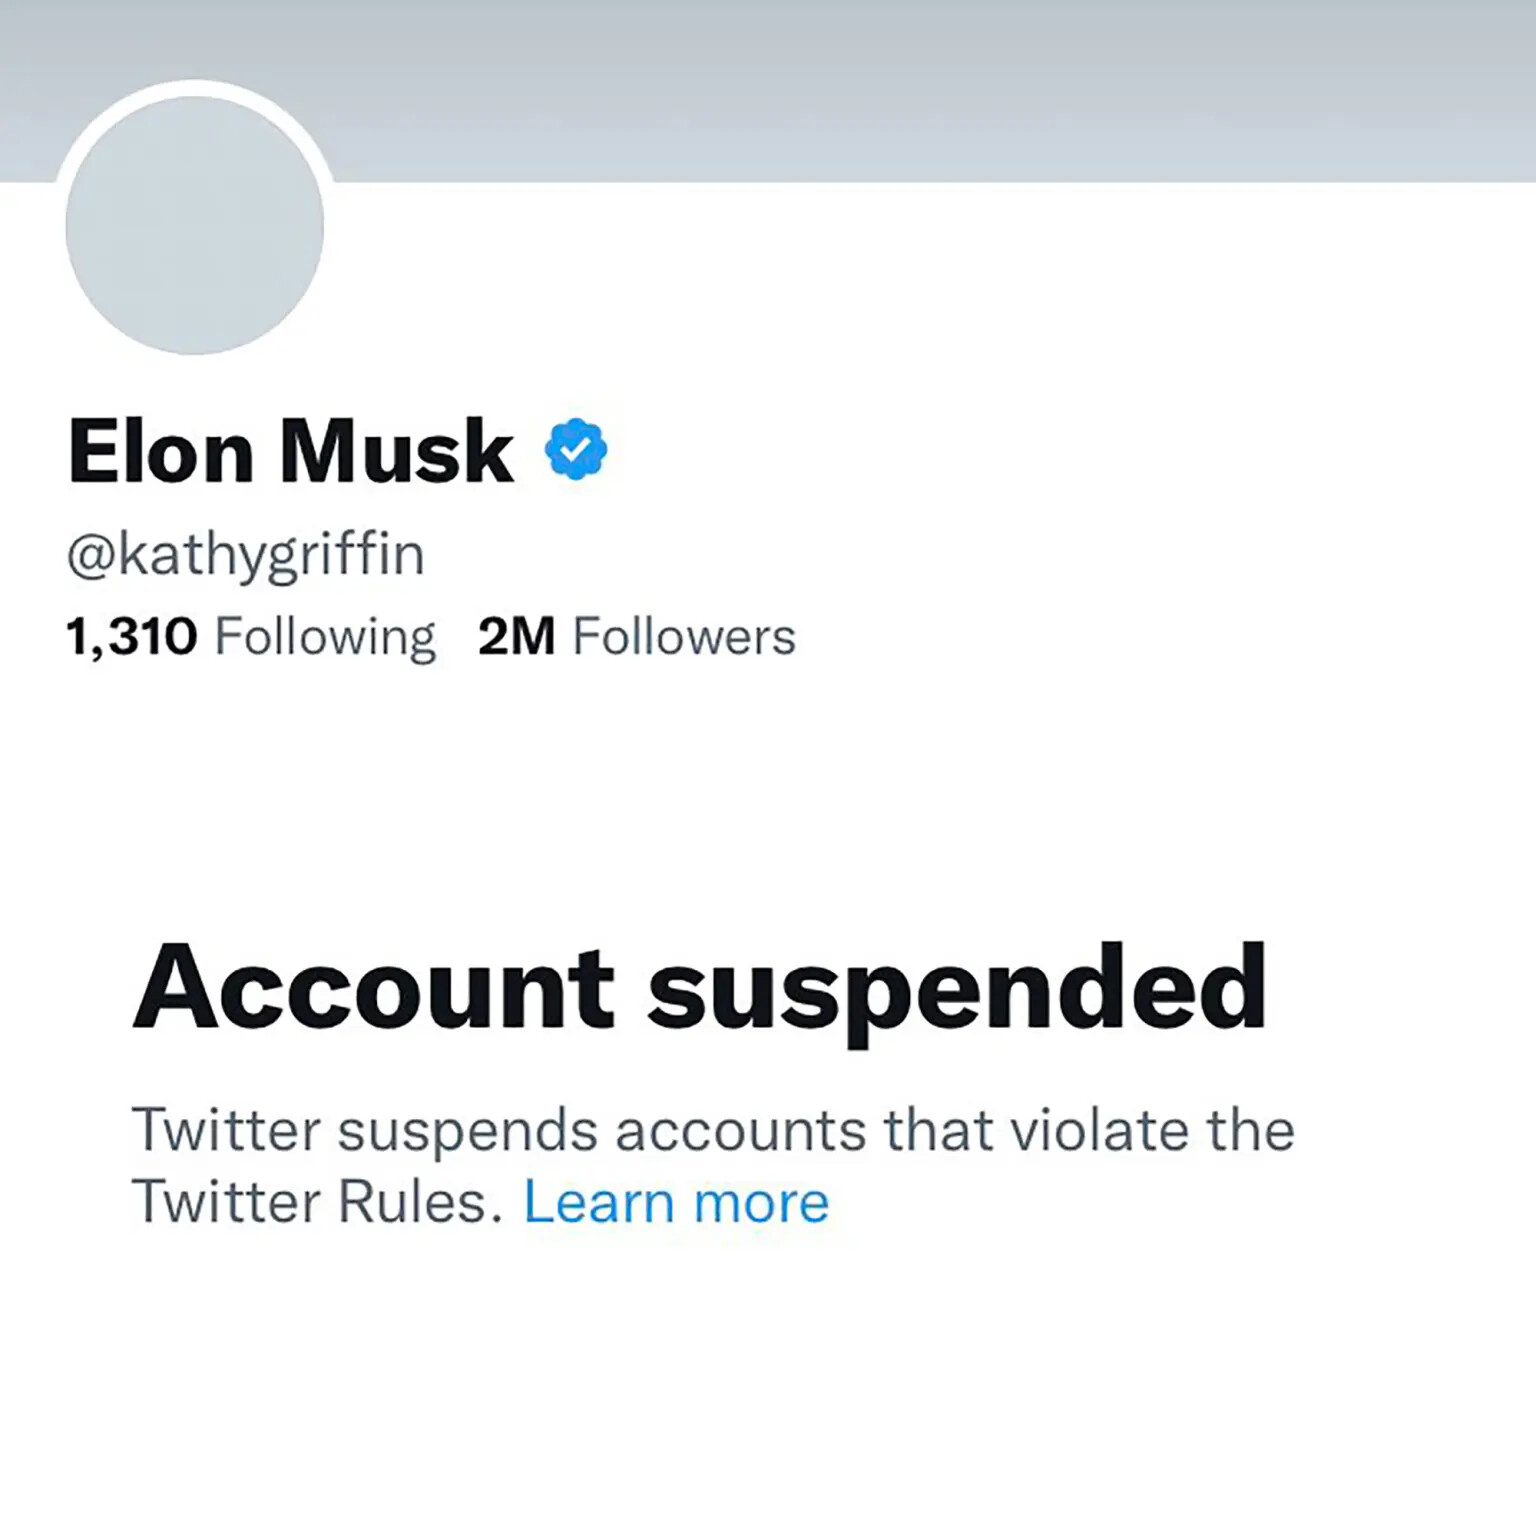
Task: Open the gray profile avatar placeholder
Action: [195, 225]
